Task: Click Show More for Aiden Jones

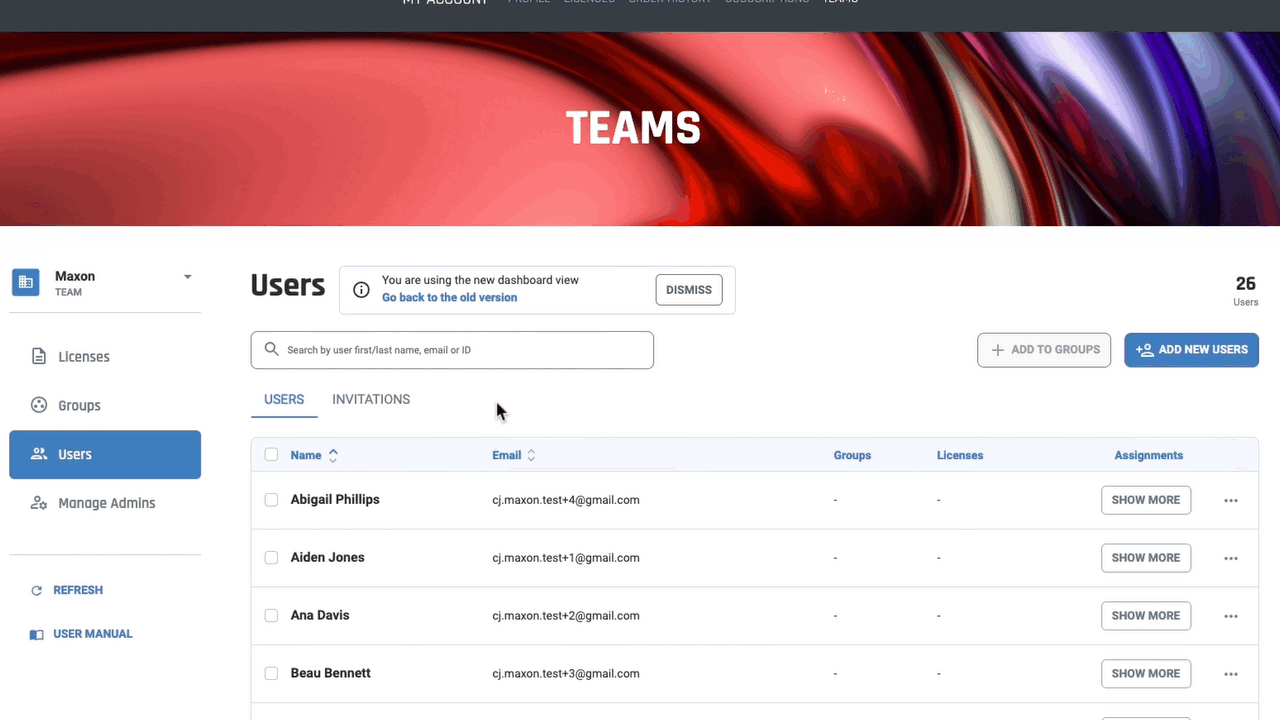Action: tap(1146, 558)
